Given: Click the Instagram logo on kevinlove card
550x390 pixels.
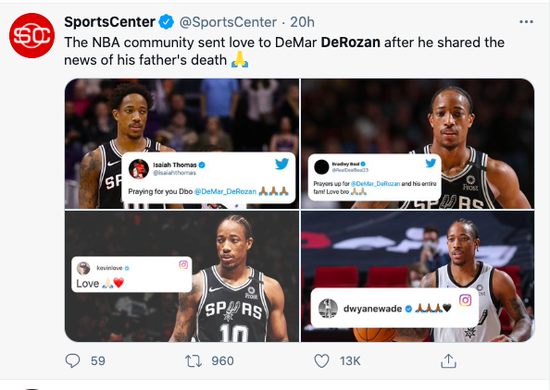Looking at the screenshot, I should pos(183,264).
